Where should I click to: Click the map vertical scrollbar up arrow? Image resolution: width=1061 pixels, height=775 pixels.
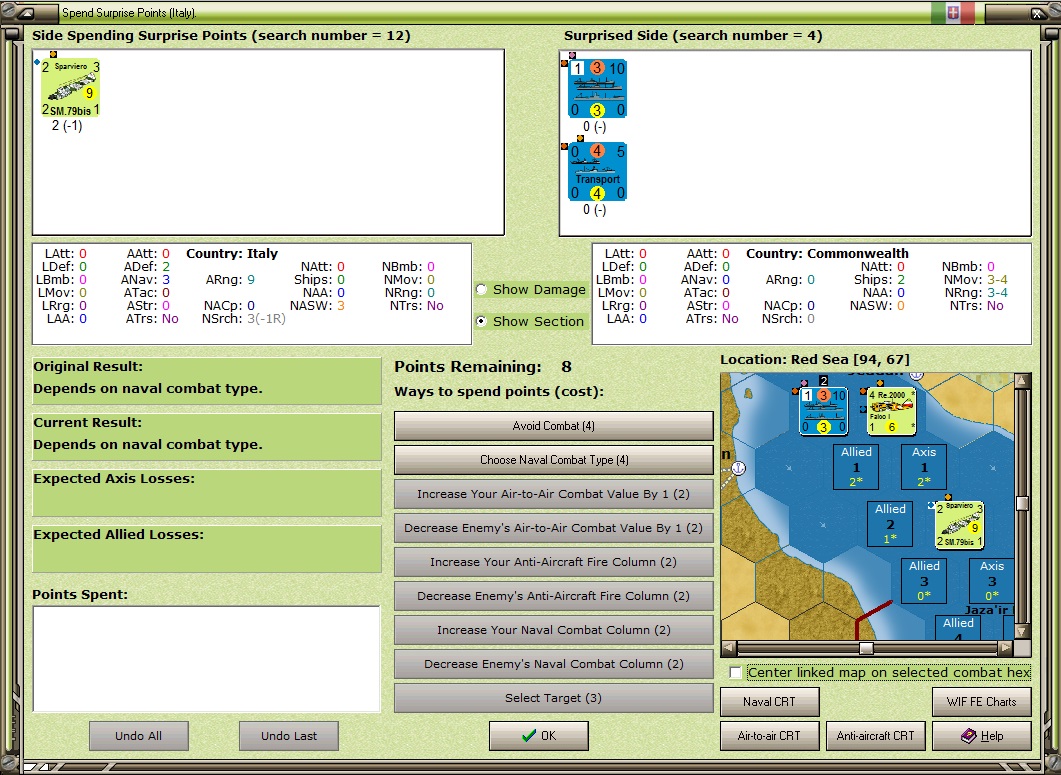pos(1022,381)
